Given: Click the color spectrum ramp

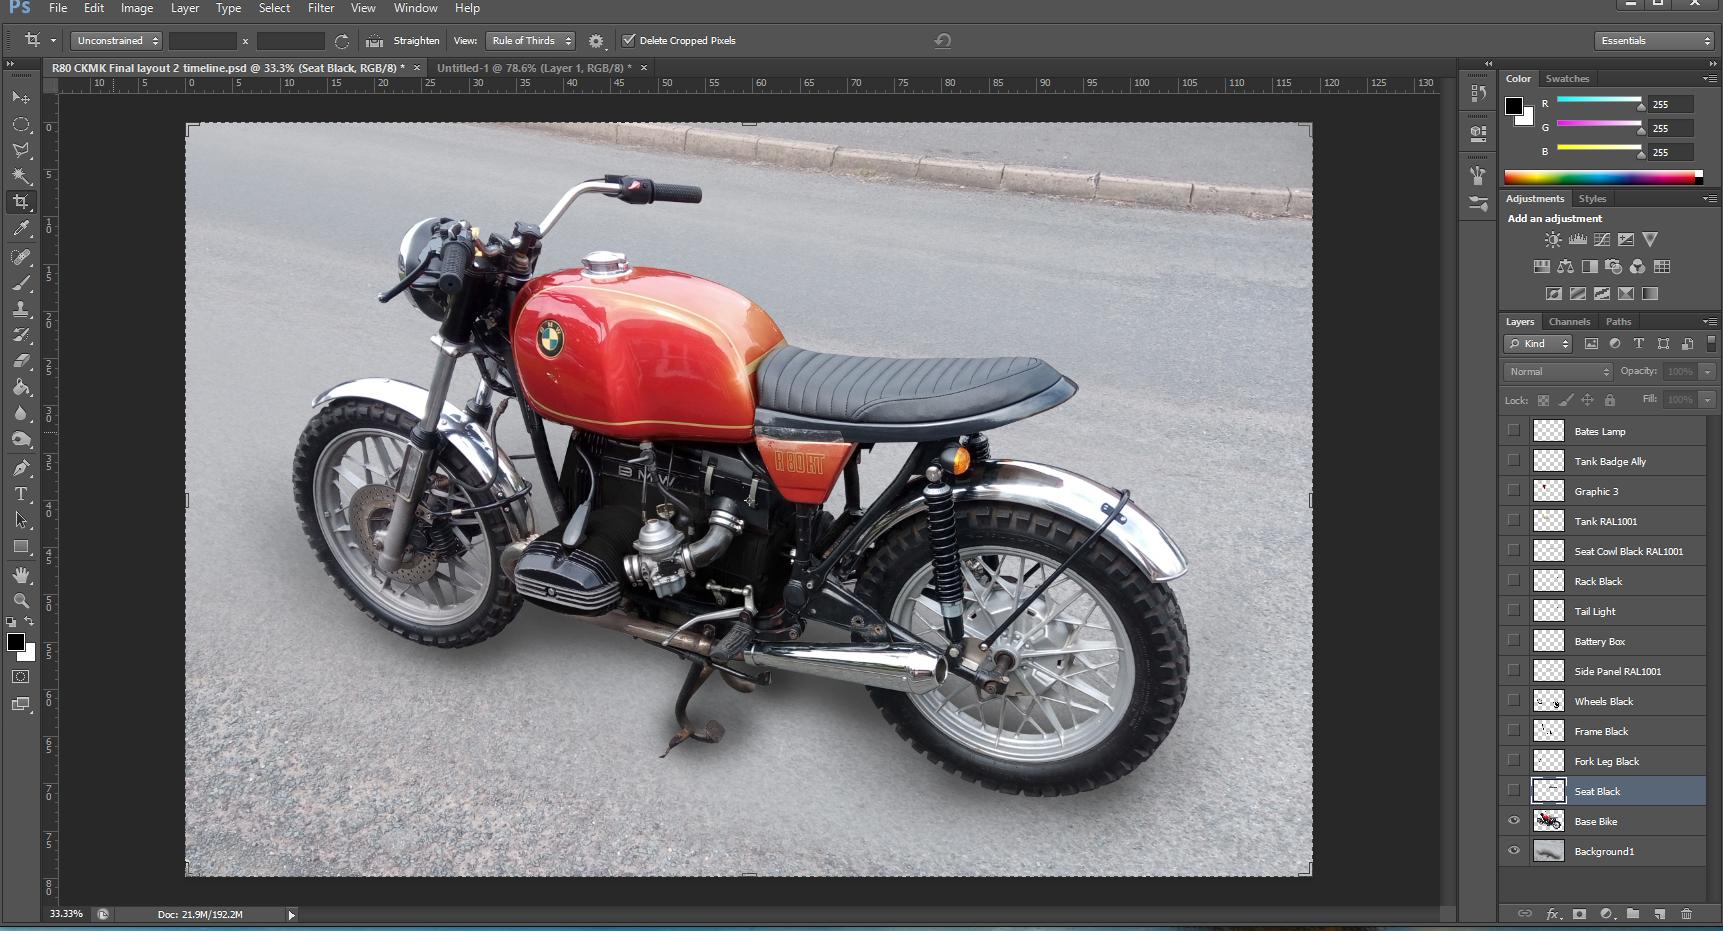Looking at the screenshot, I should [x=1603, y=178].
